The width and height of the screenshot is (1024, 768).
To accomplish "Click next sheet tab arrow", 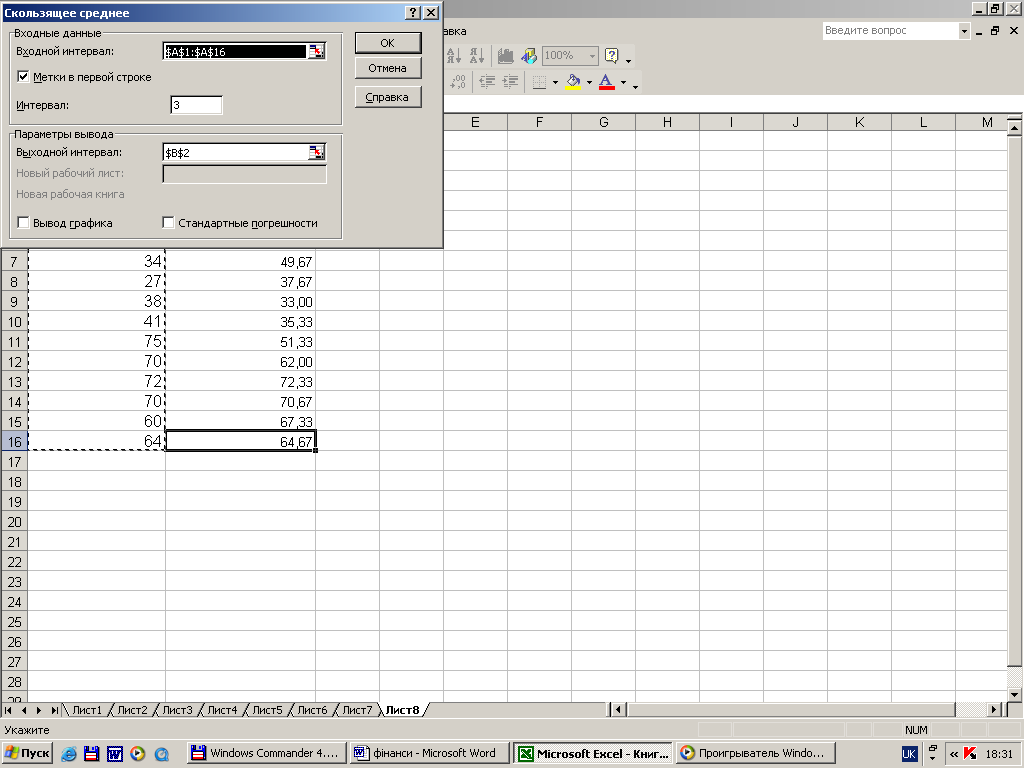I will pos(39,710).
